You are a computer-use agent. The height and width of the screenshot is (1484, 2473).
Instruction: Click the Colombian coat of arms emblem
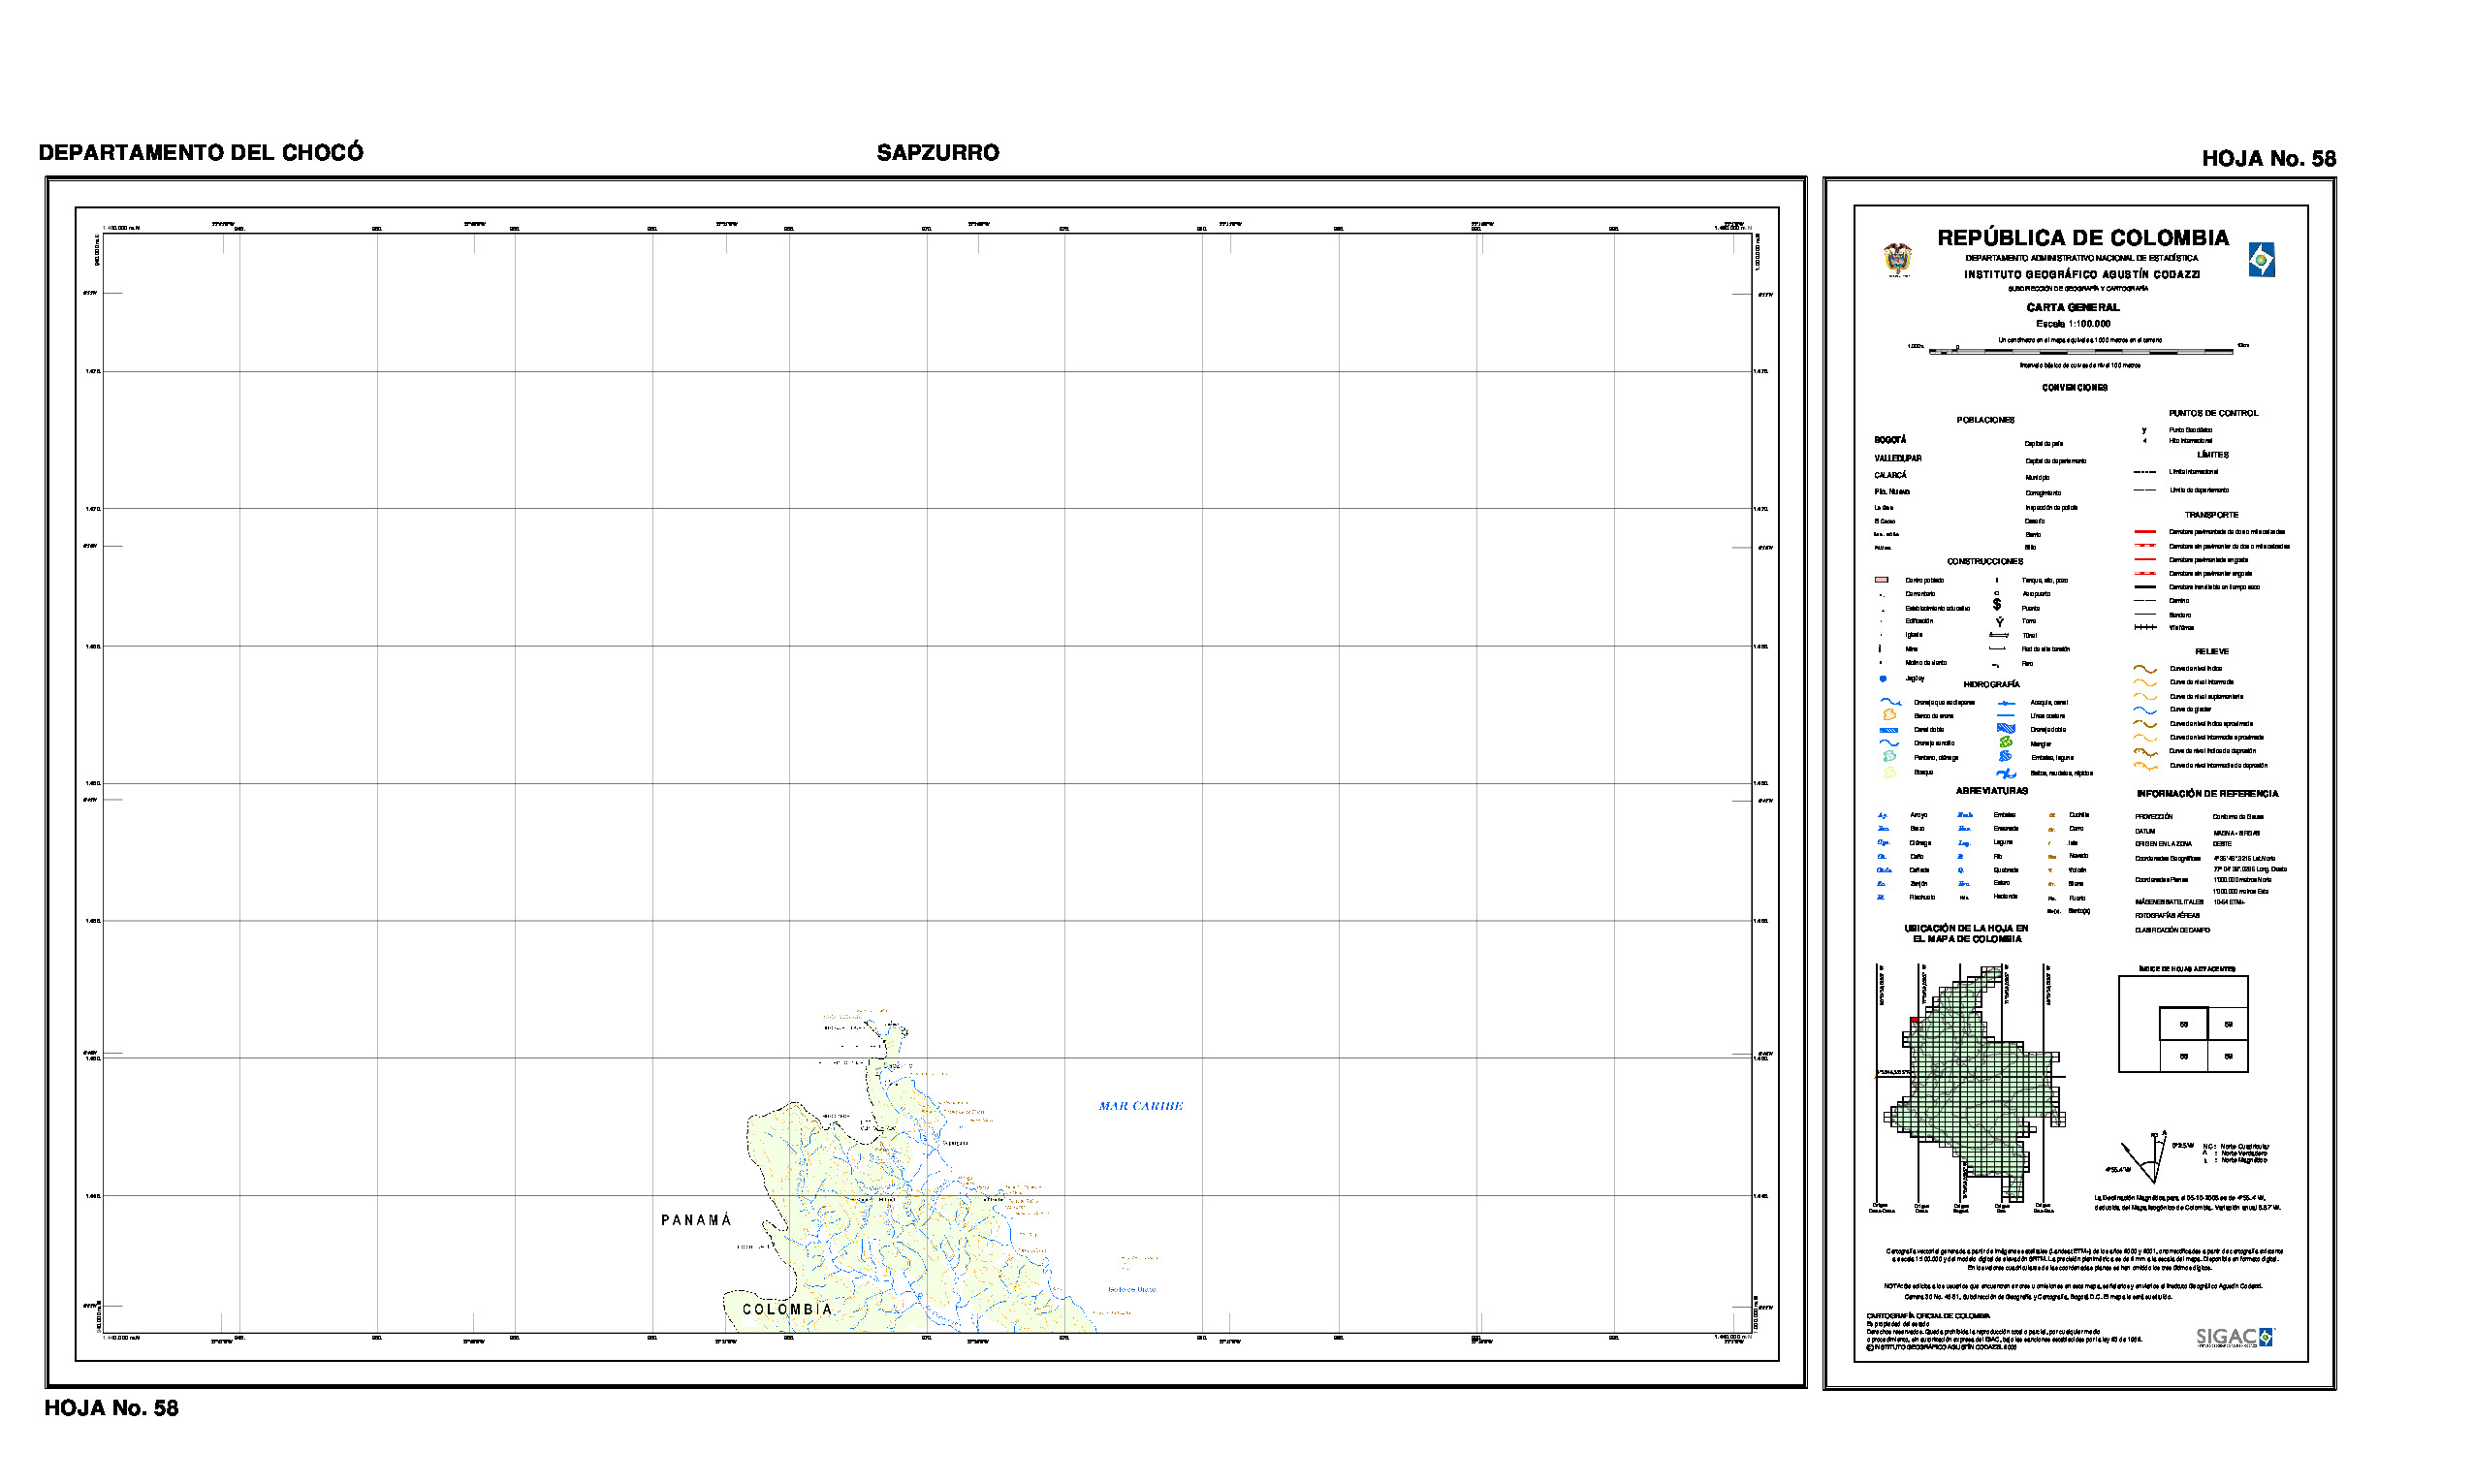[x=1897, y=259]
